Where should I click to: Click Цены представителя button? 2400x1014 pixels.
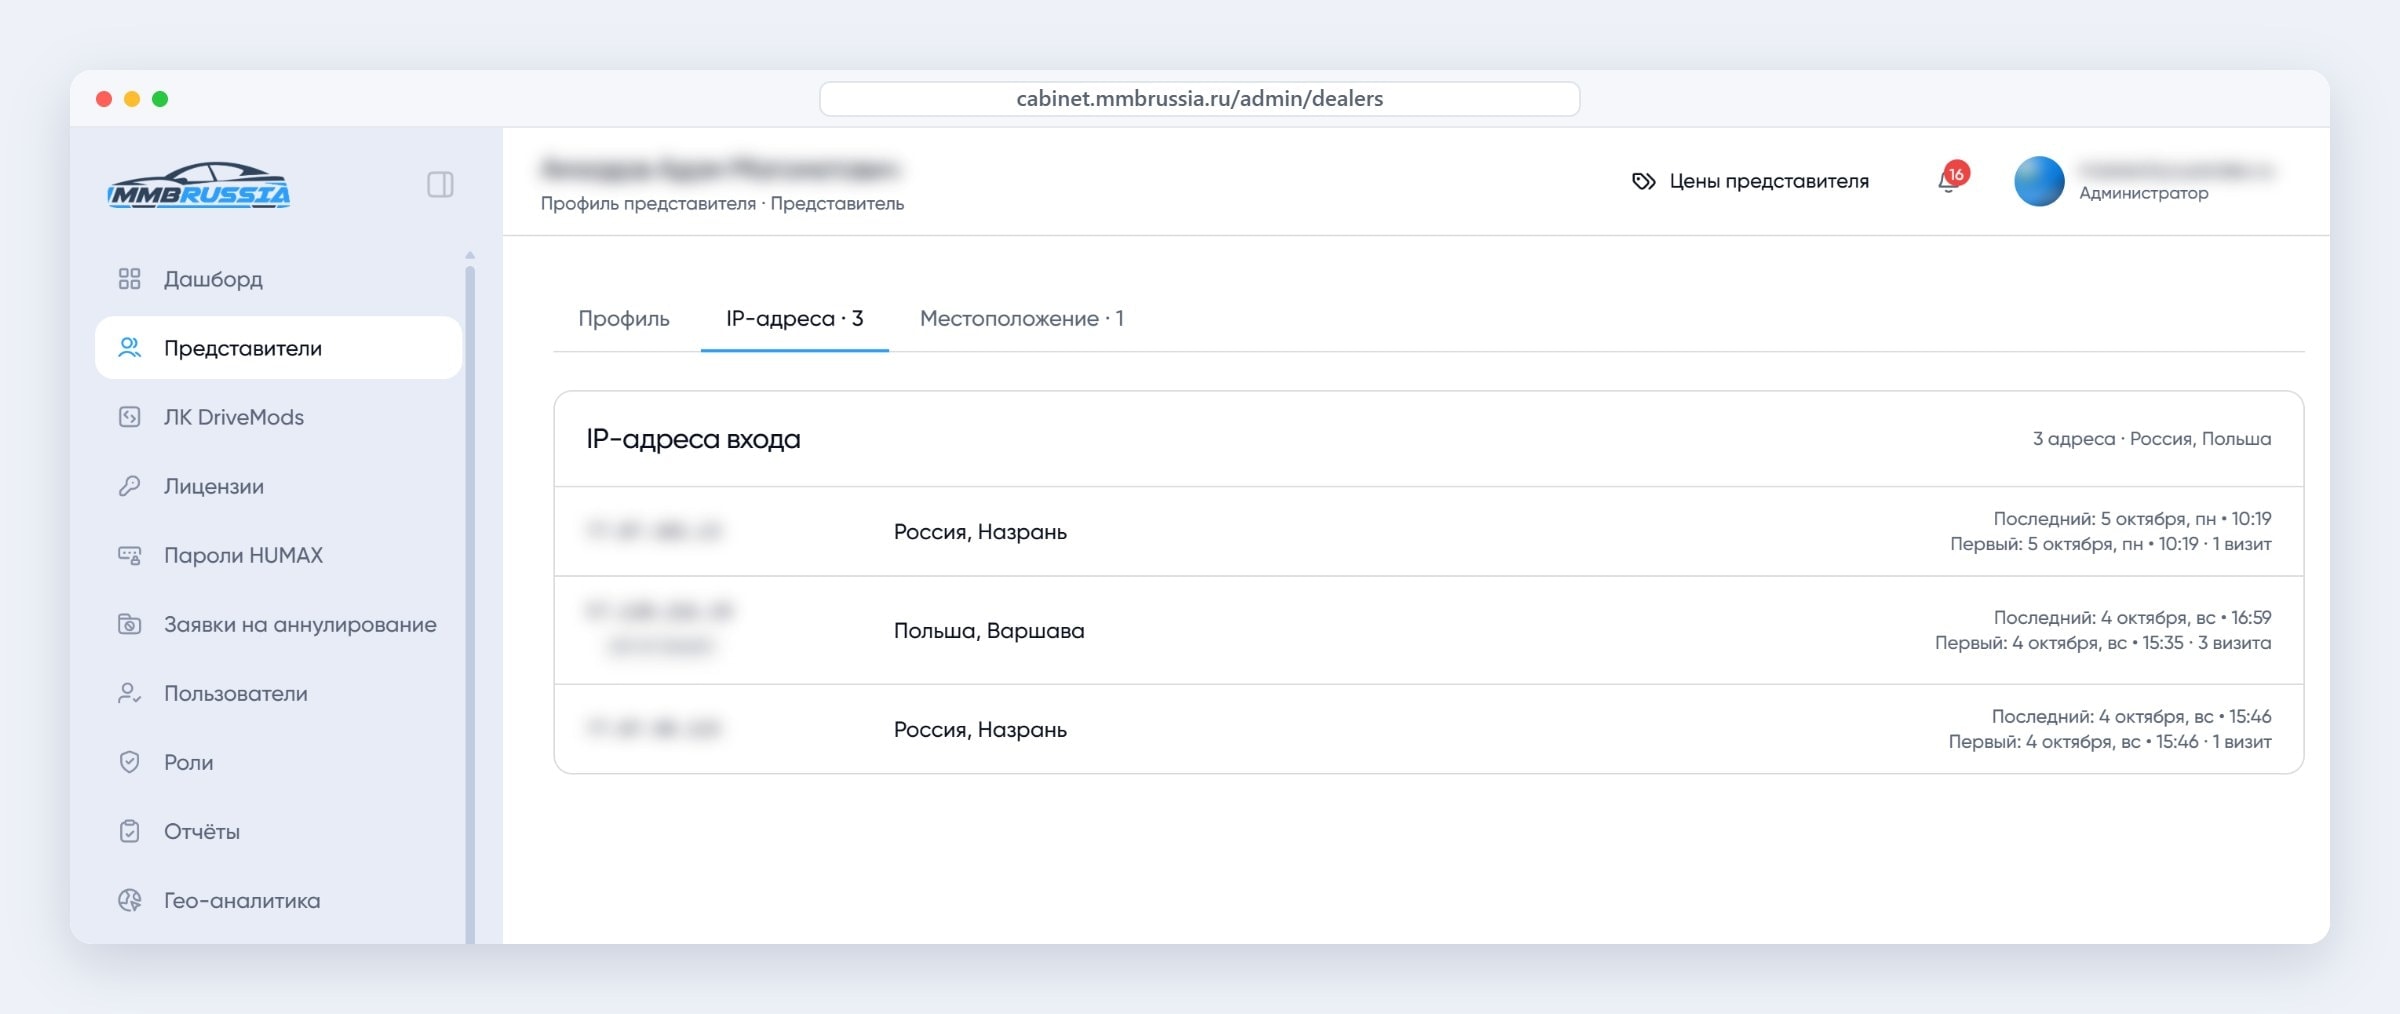pyautogui.click(x=1751, y=181)
